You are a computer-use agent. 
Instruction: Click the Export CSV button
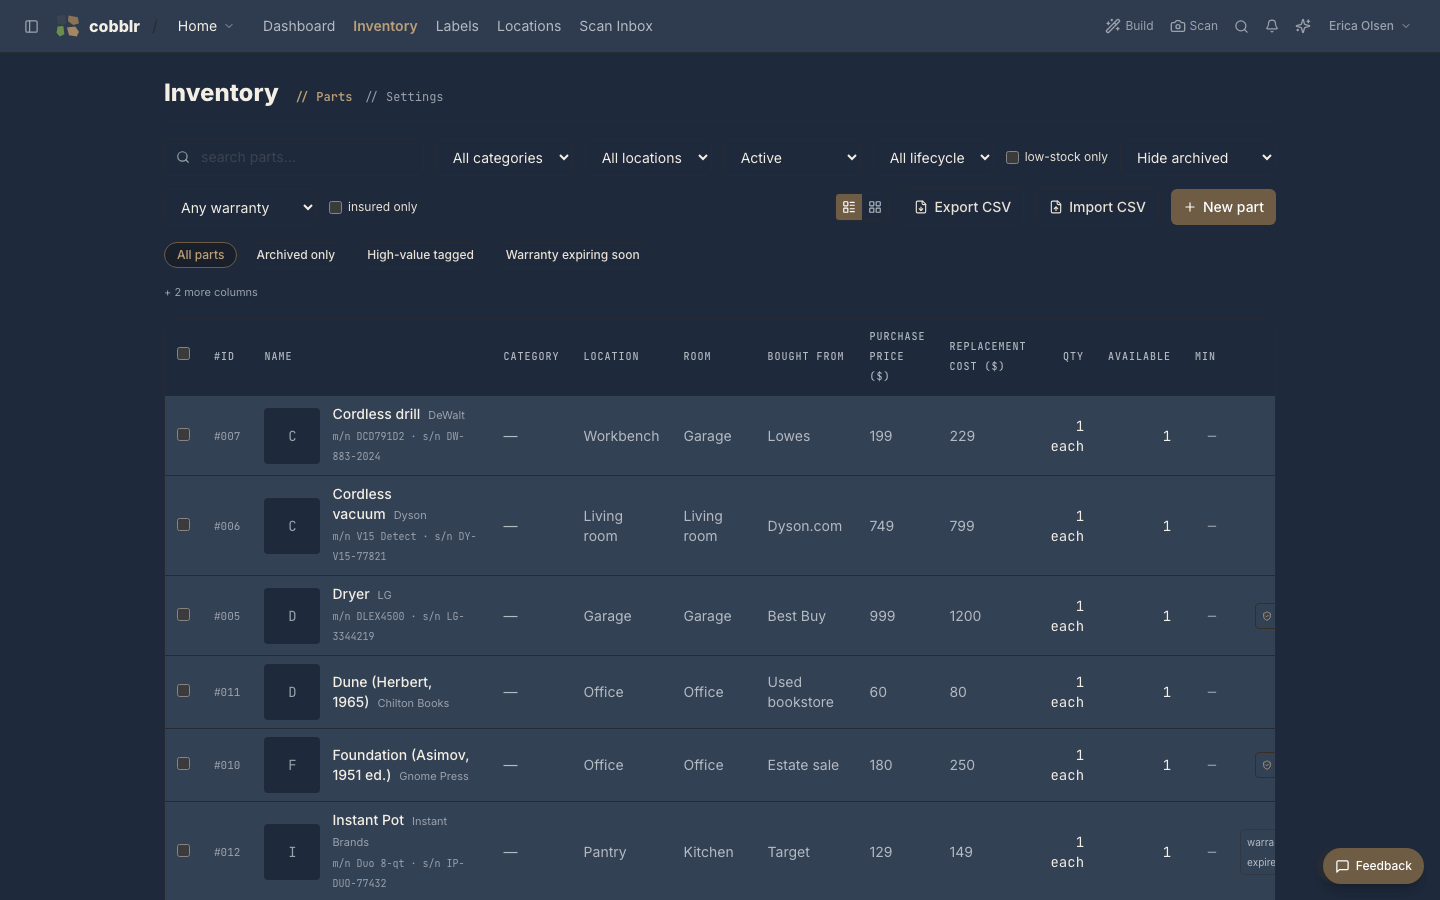coord(962,207)
